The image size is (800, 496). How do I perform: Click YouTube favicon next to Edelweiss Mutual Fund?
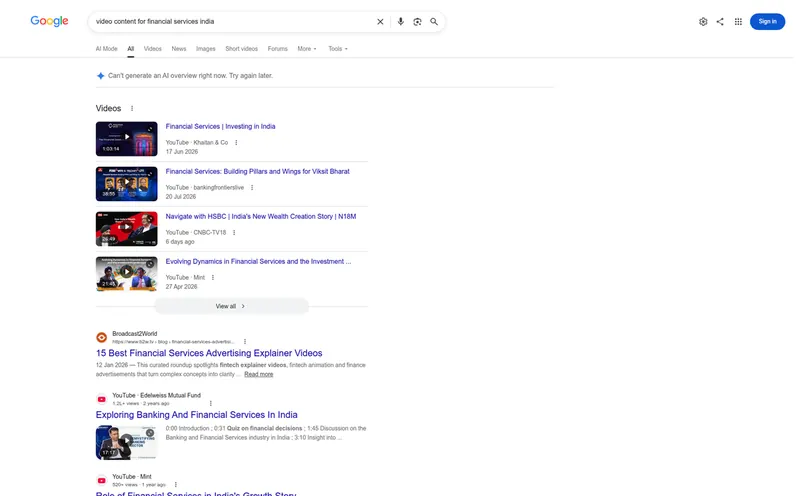click(102, 399)
